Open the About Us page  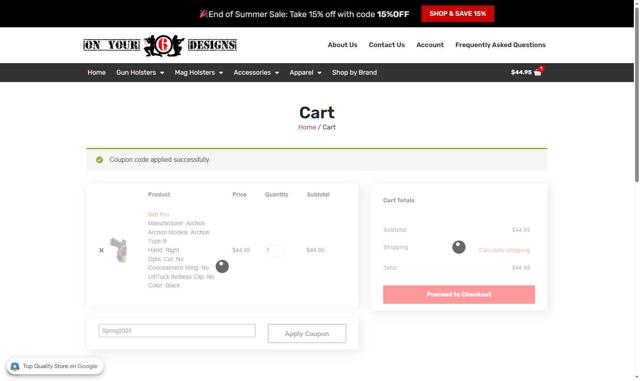click(342, 45)
